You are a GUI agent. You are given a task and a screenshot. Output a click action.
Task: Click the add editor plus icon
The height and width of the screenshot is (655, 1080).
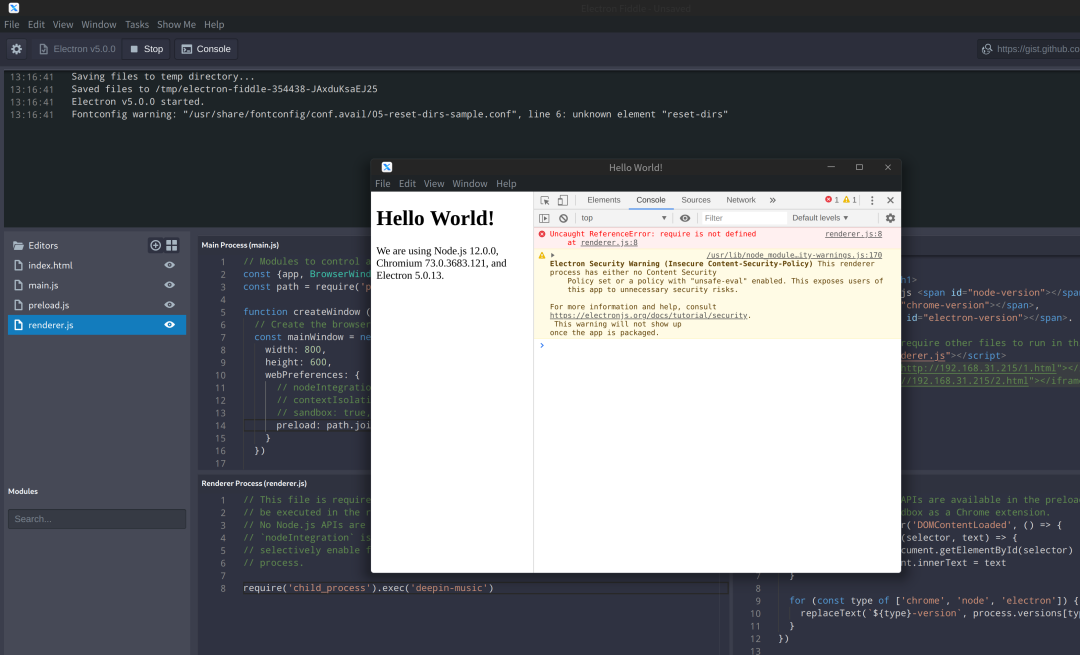(x=155, y=245)
